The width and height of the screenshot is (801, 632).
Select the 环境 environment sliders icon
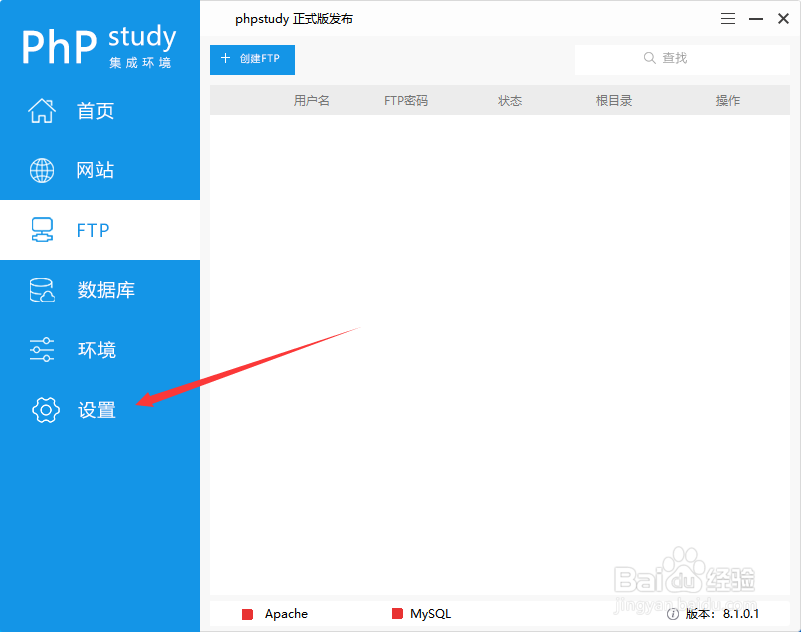[41, 350]
